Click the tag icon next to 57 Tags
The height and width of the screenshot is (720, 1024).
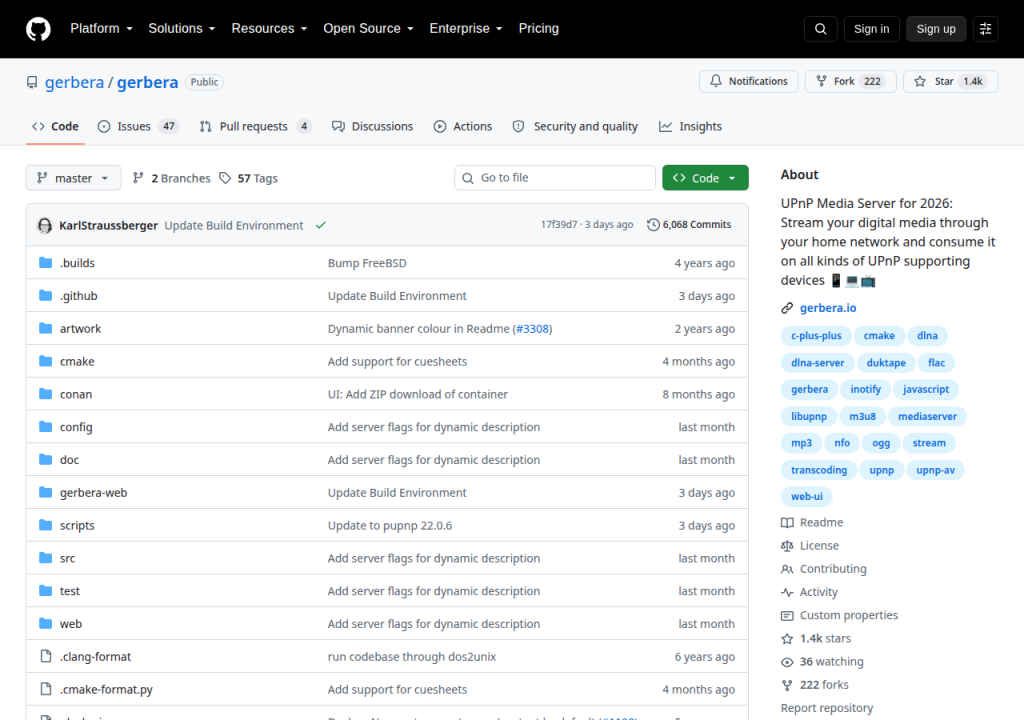pyautogui.click(x=225, y=178)
